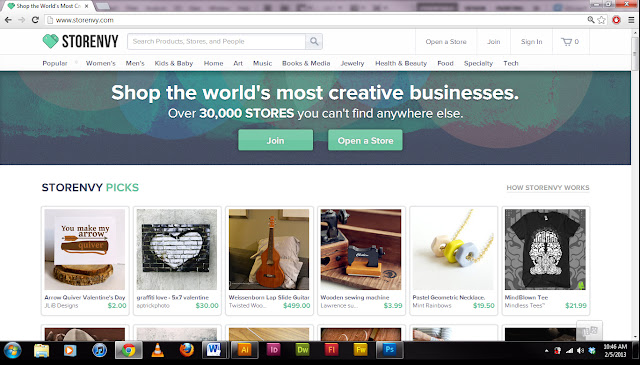Focus the product search field
This screenshot has height=365, width=640.
click(216, 41)
